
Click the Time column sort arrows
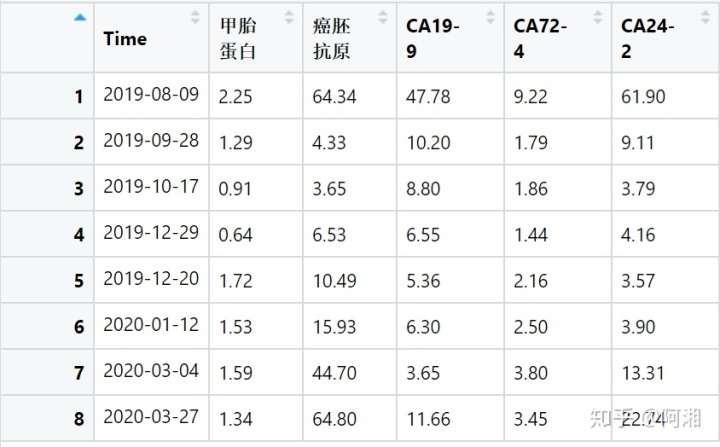195,17
